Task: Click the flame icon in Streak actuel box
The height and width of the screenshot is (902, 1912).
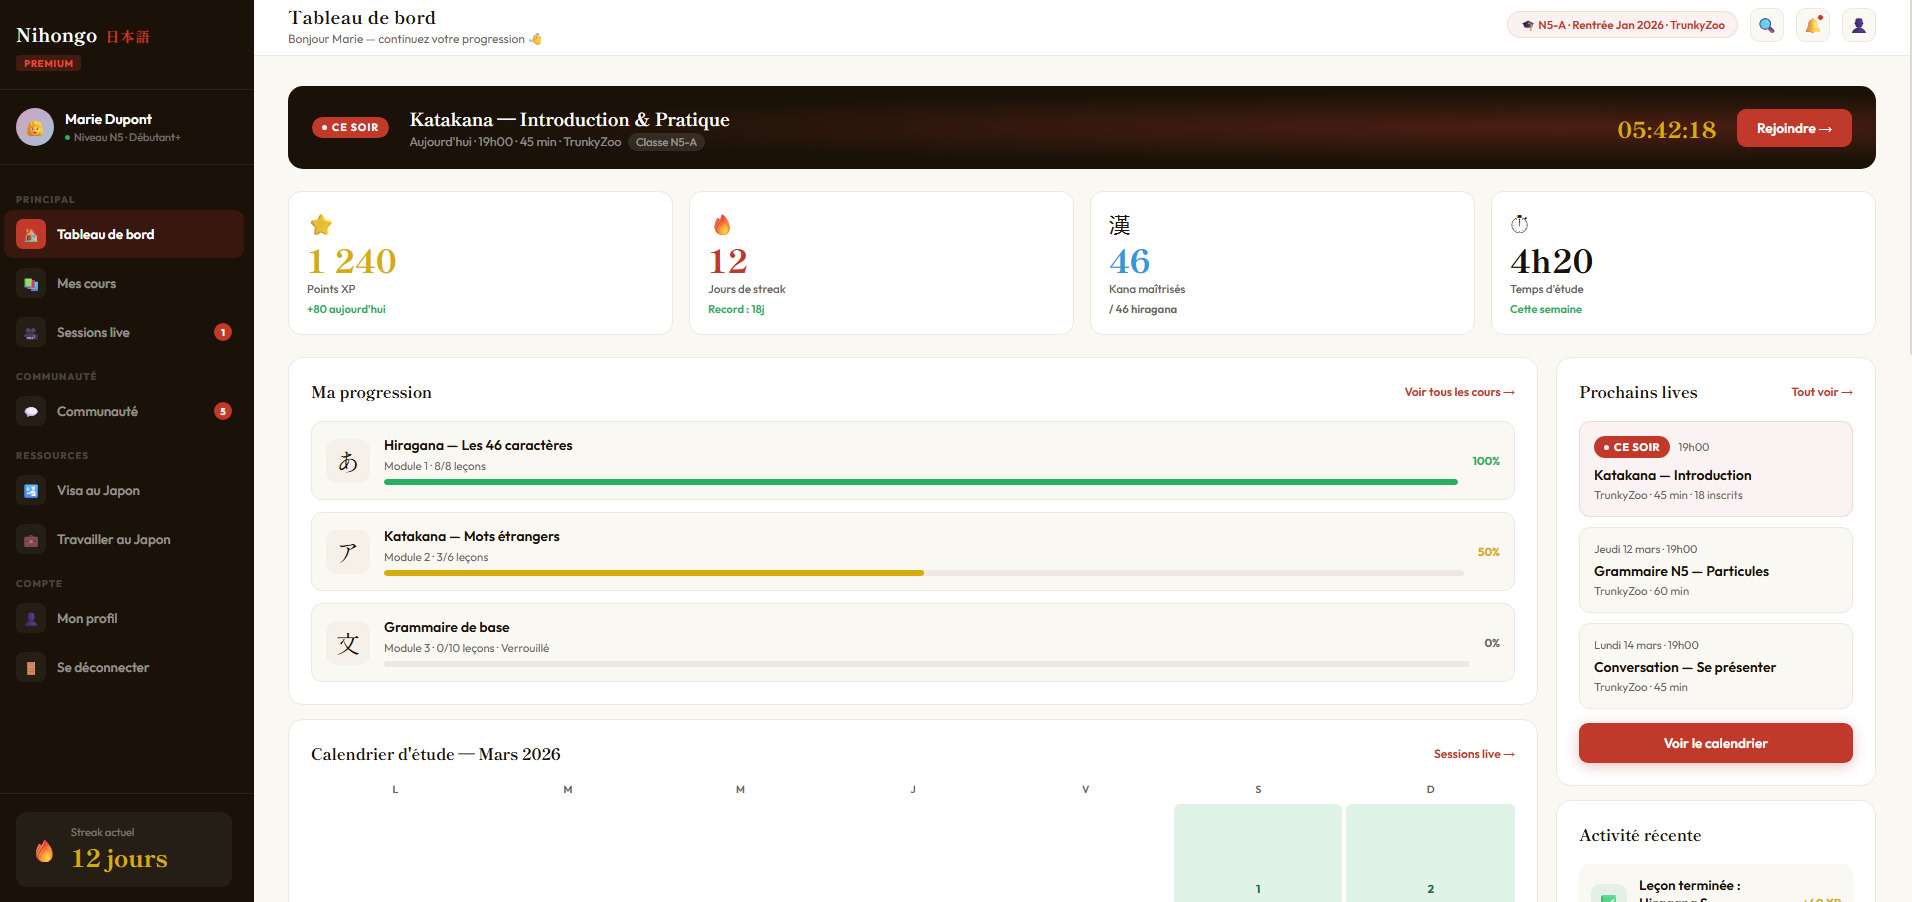Action: (x=44, y=850)
